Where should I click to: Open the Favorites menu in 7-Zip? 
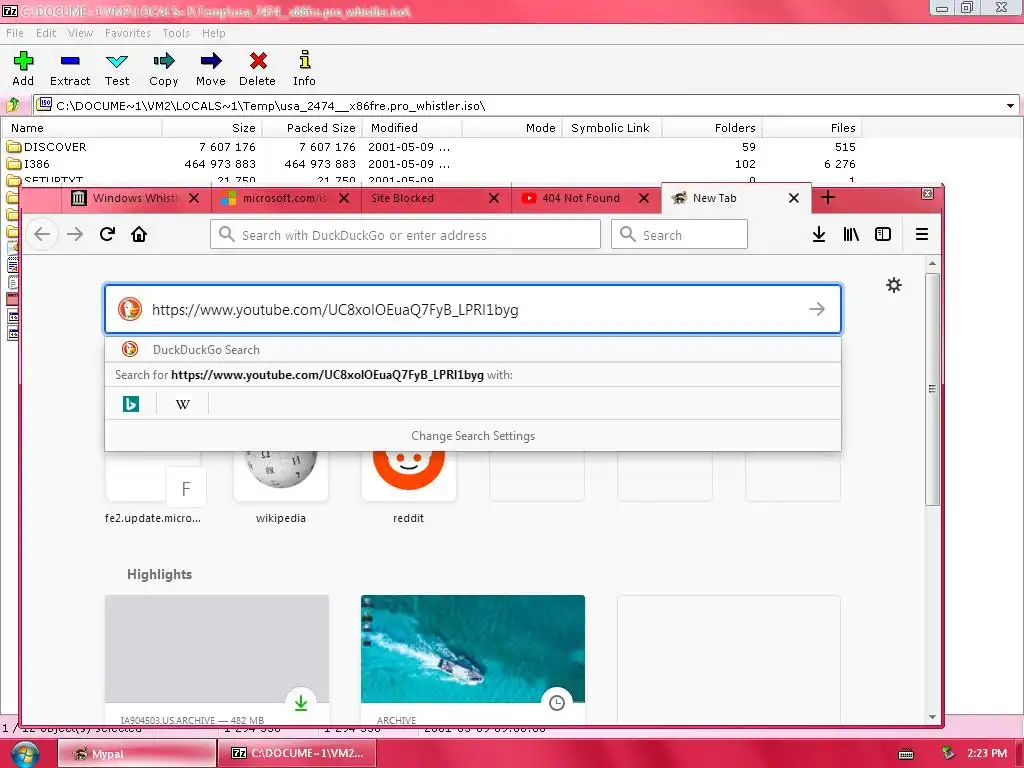click(127, 33)
